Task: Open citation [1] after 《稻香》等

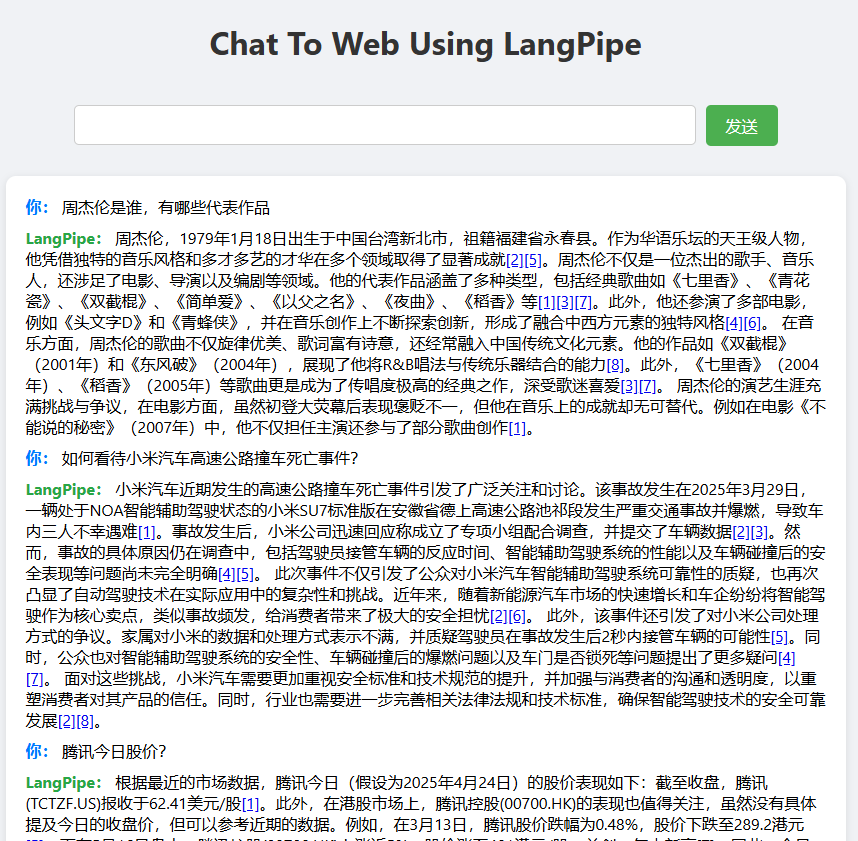Action: pos(547,302)
